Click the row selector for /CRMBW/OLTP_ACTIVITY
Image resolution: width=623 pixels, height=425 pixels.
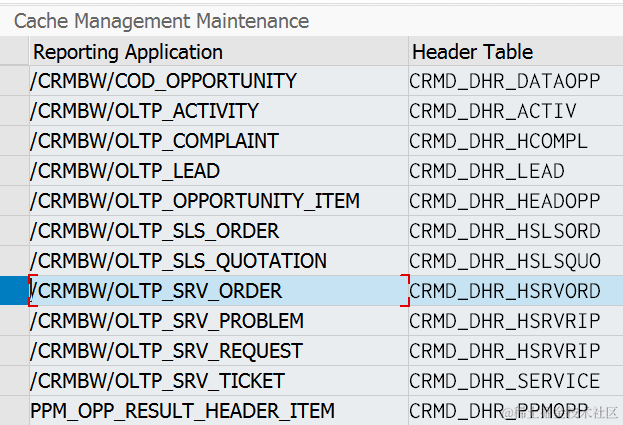pyautogui.click(x=14, y=111)
